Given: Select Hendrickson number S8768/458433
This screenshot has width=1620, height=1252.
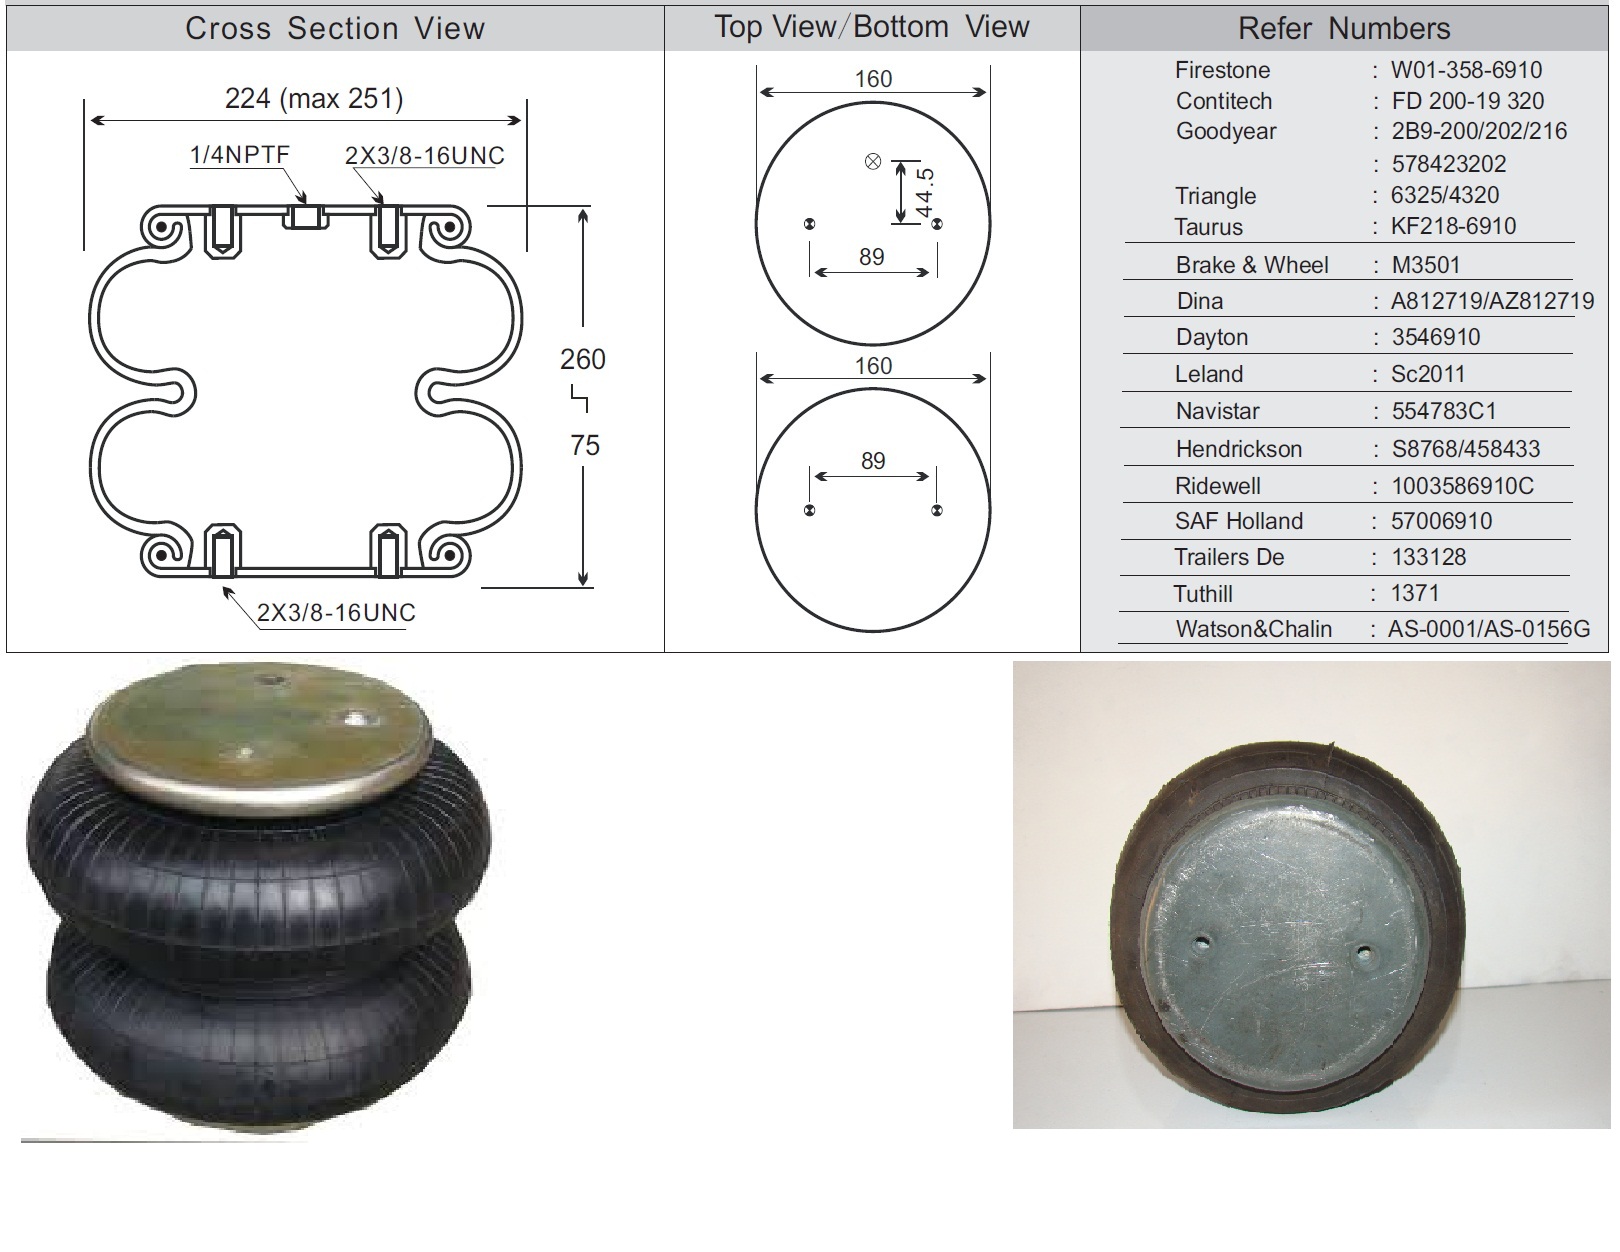Looking at the screenshot, I should tap(1466, 449).
